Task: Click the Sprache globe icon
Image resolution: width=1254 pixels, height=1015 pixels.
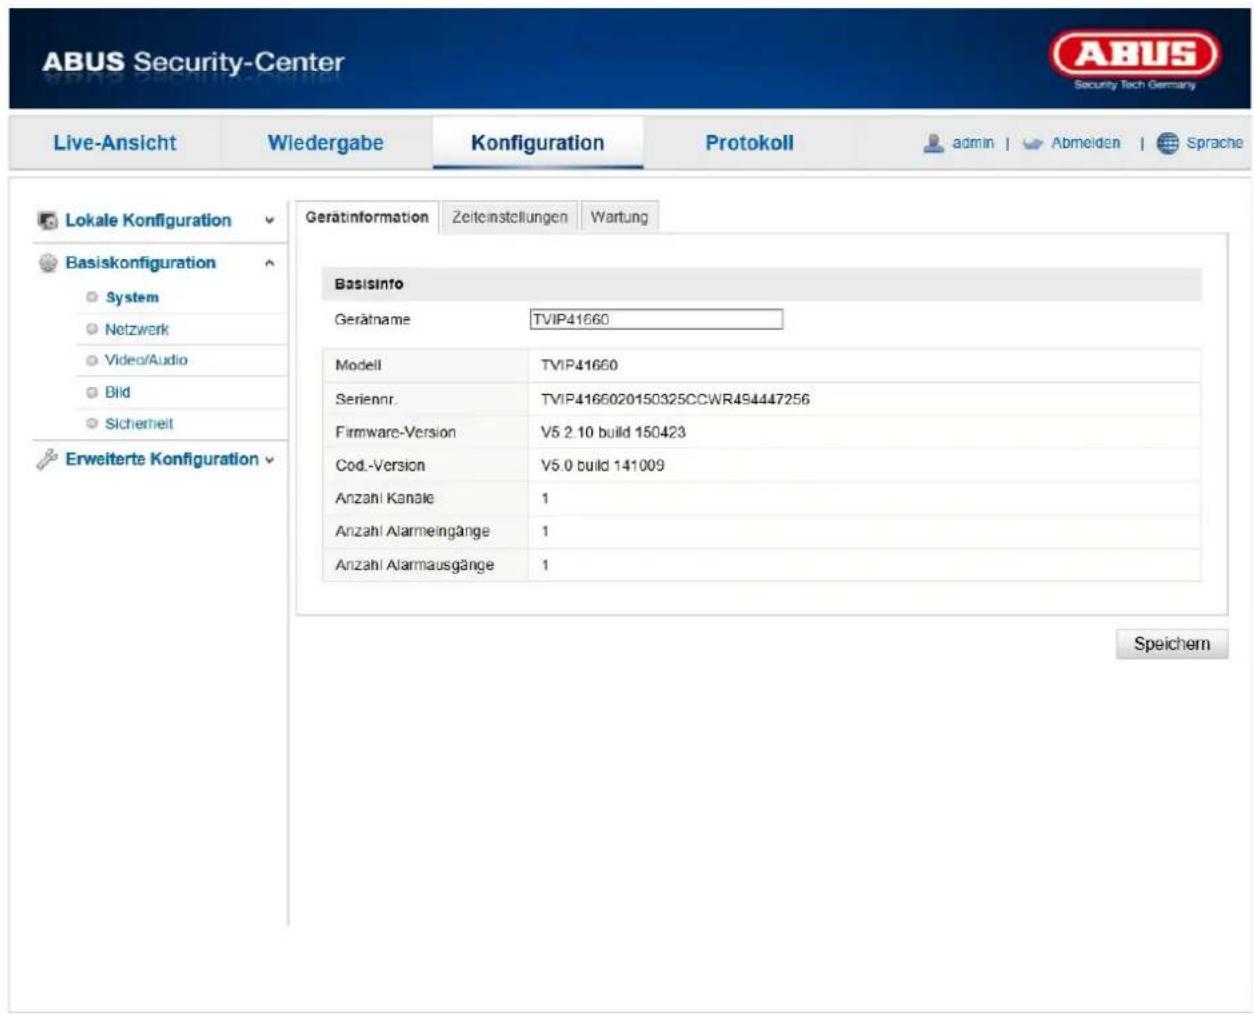Action: tap(1167, 143)
